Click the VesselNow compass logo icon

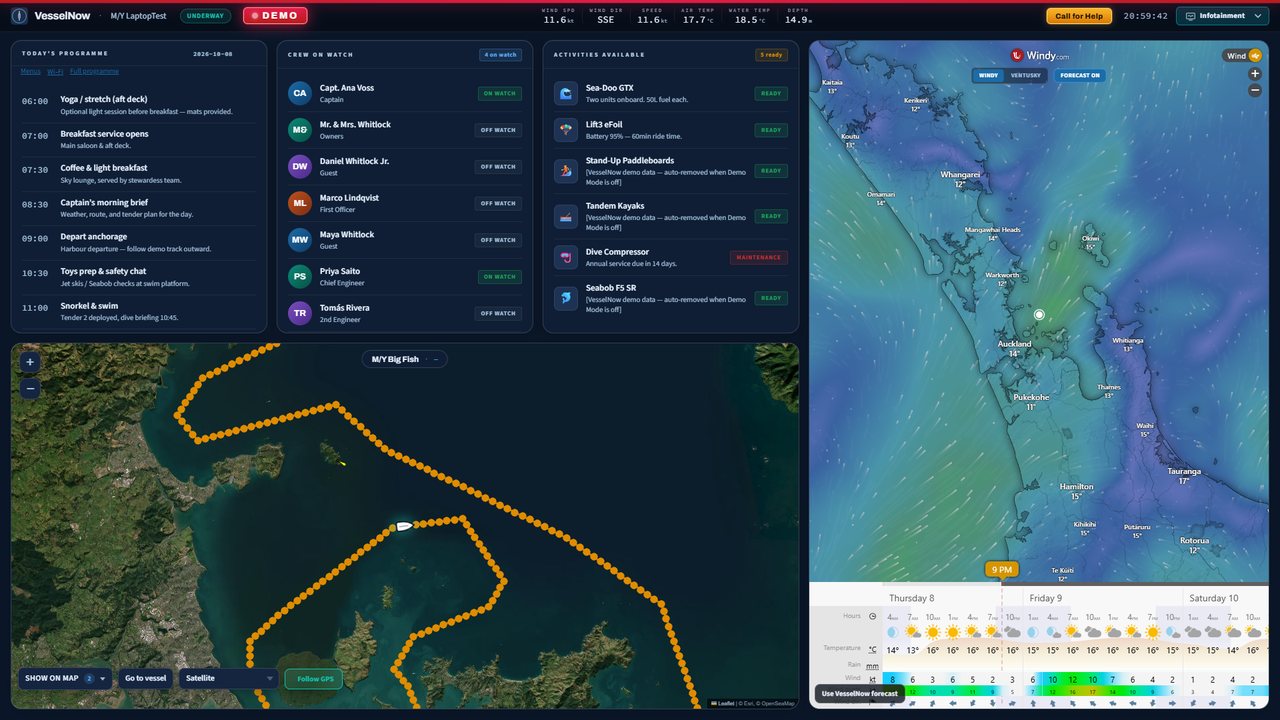coord(19,16)
